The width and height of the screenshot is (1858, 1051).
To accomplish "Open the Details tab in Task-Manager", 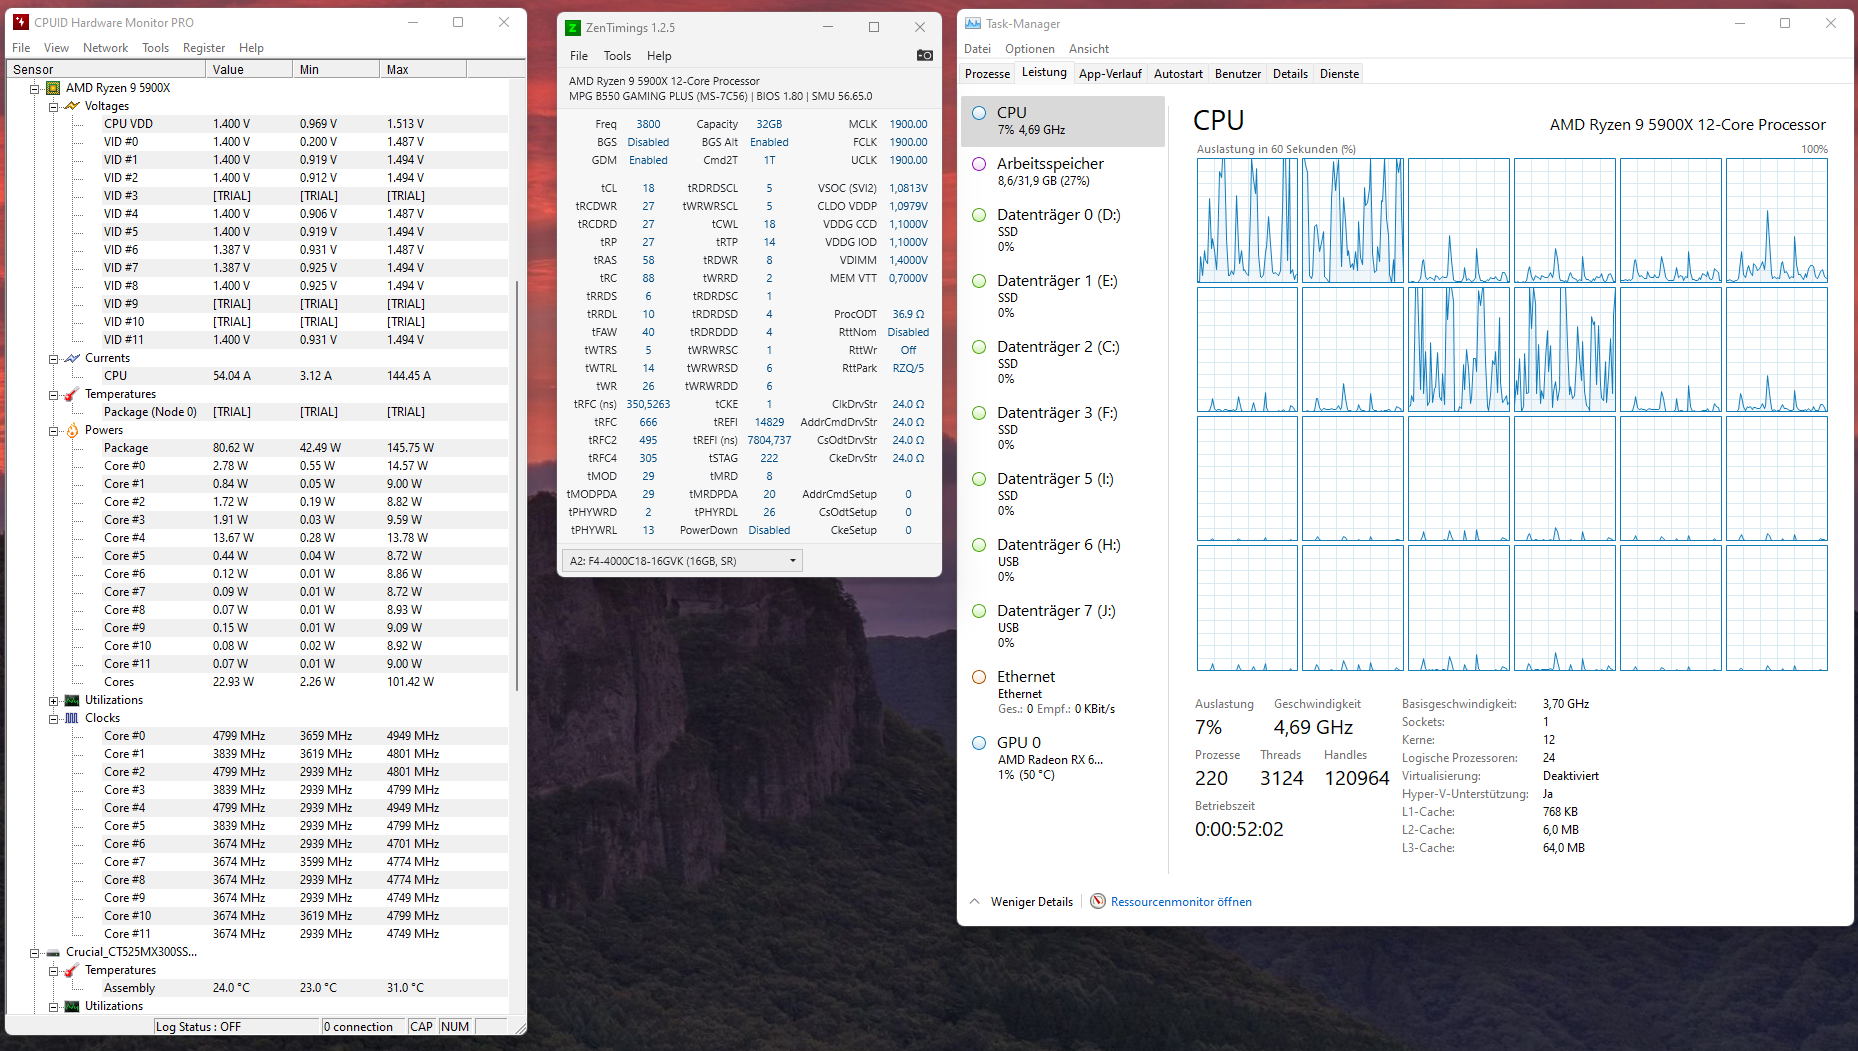I will (1290, 74).
